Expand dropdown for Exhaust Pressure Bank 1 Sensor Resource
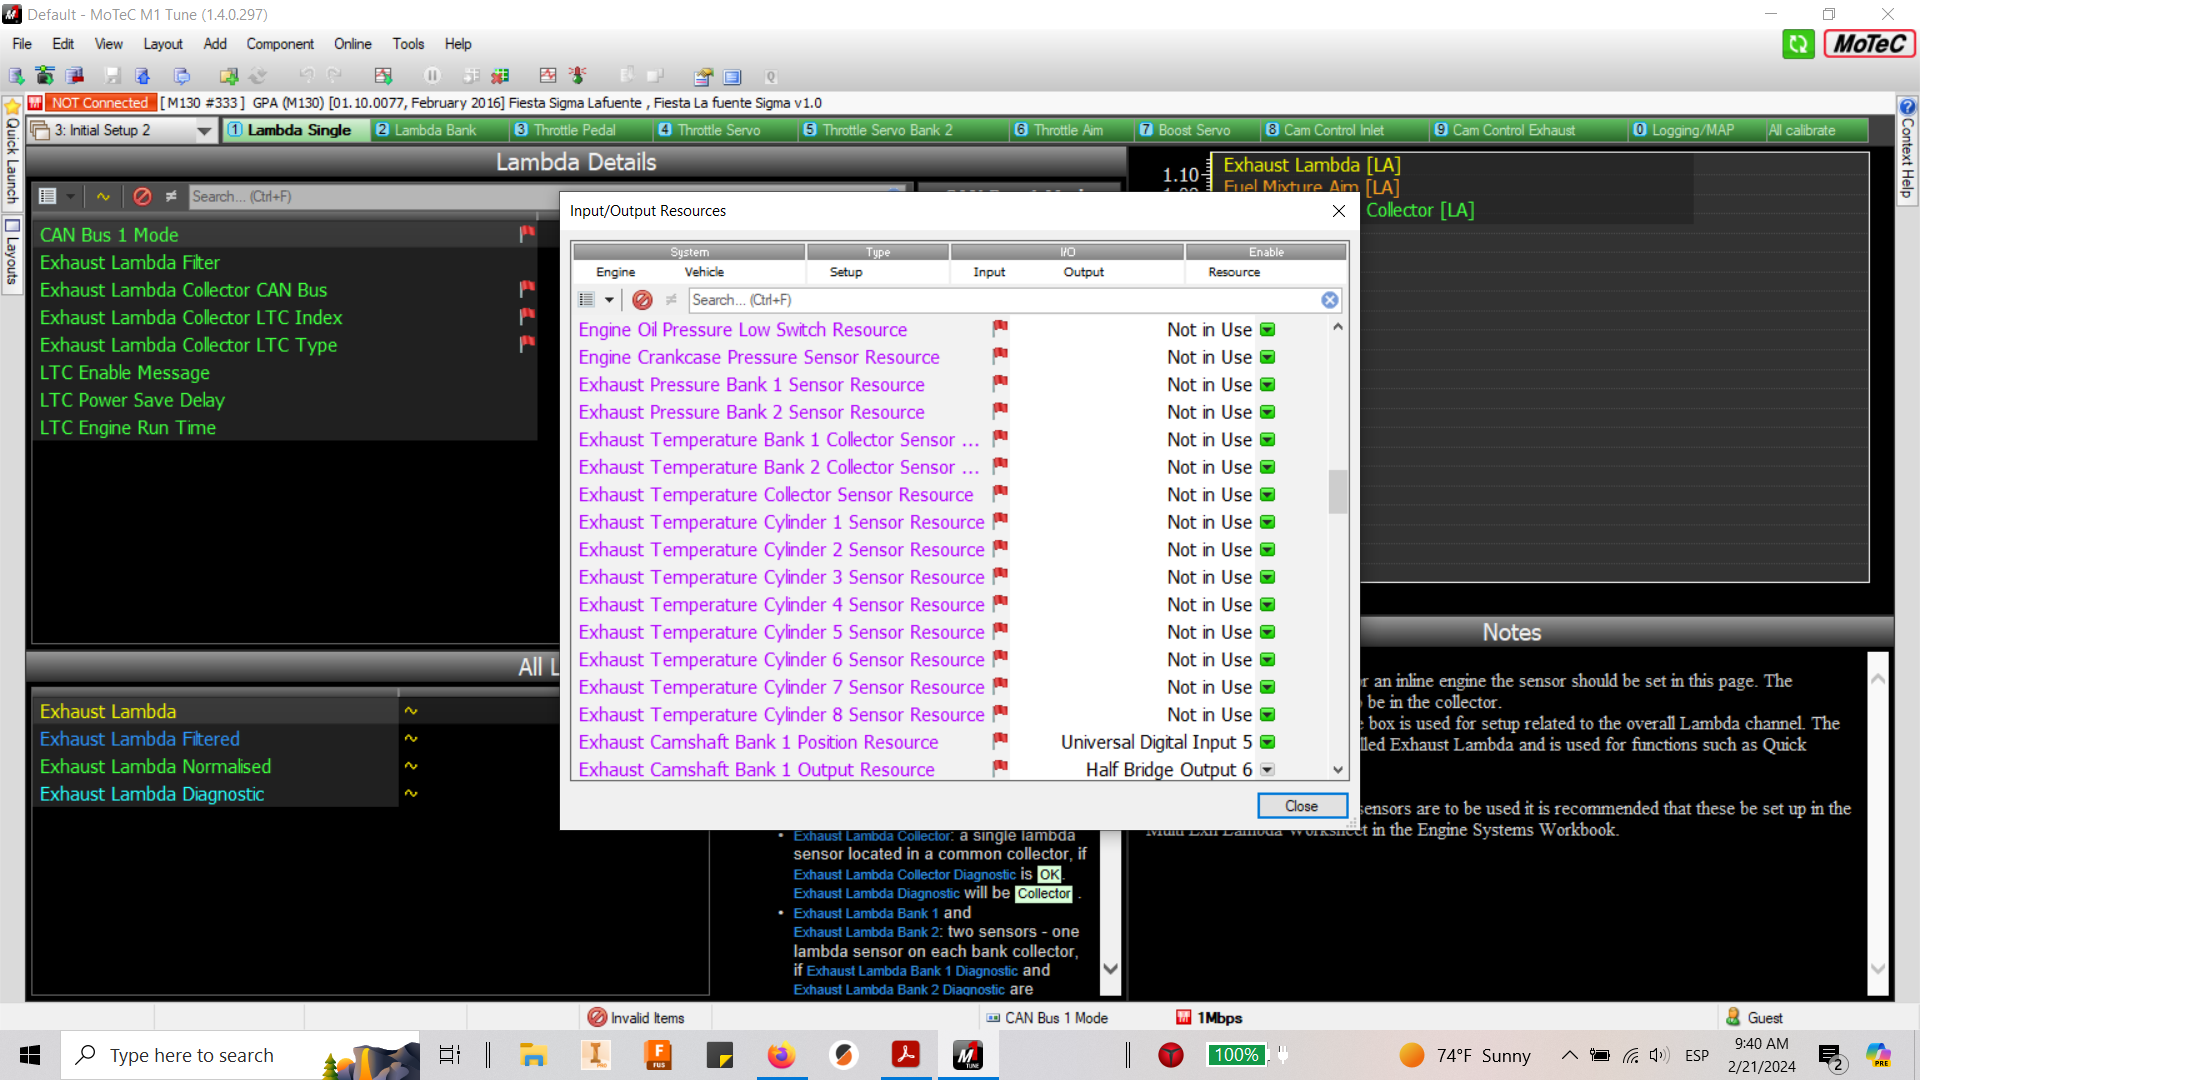The height and width of the screenshot is (1080, 2206). (1267, 385)
